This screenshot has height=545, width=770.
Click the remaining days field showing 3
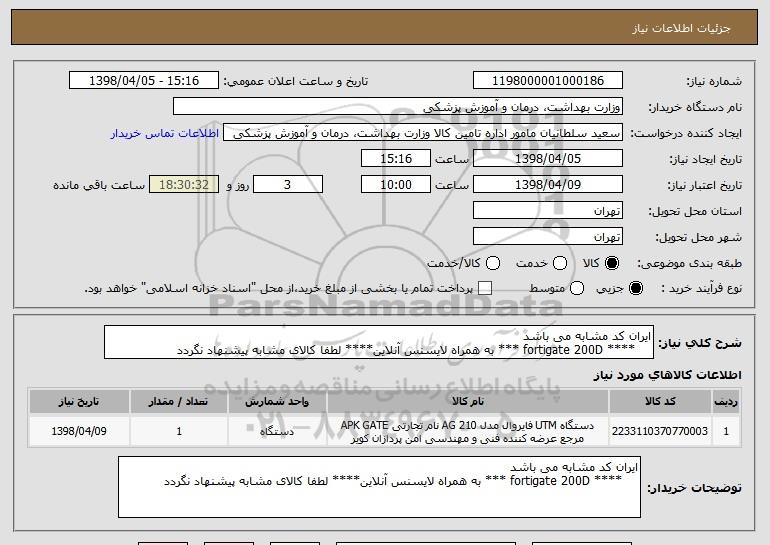(288, 185)
